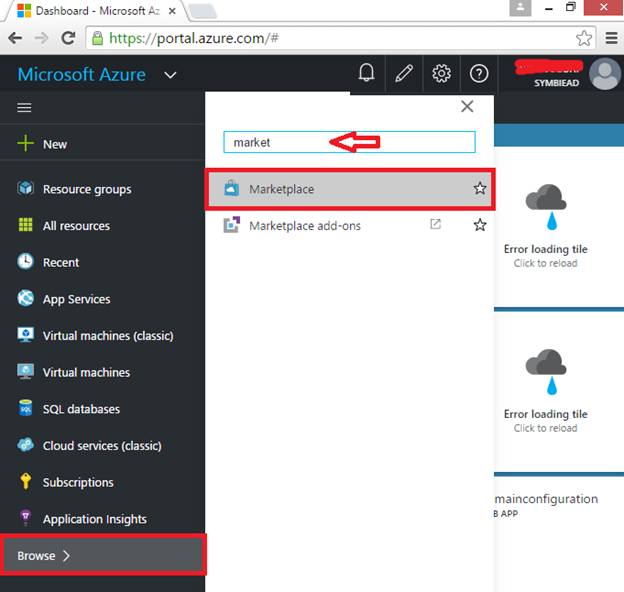624x592 pixels.
Task: Bookmark this page with the star
Action: coord(584,38)
